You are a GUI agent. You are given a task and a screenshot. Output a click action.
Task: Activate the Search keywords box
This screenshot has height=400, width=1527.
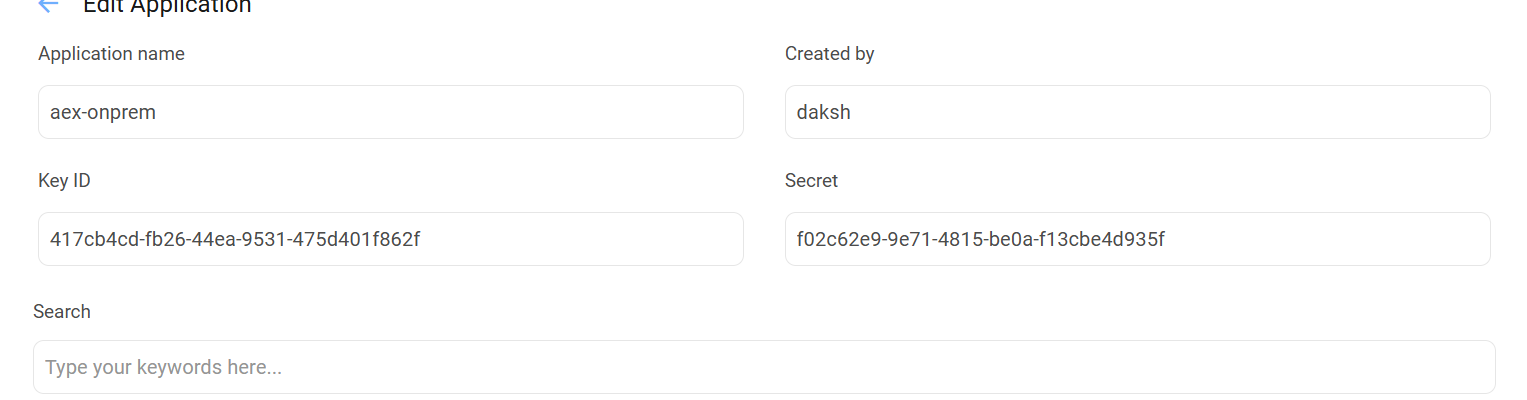pyautogui.click(x=764, y=367)
